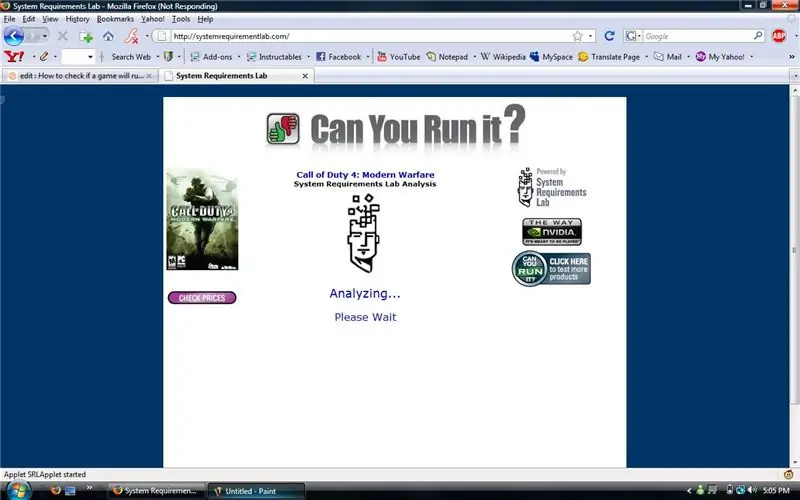Click the Can You Run It thumbs logo

pyautogui.click(x=283, y=129)
